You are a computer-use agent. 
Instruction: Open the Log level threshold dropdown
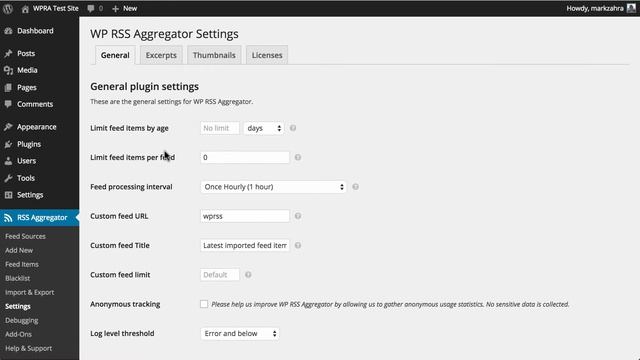coord(240,333)
